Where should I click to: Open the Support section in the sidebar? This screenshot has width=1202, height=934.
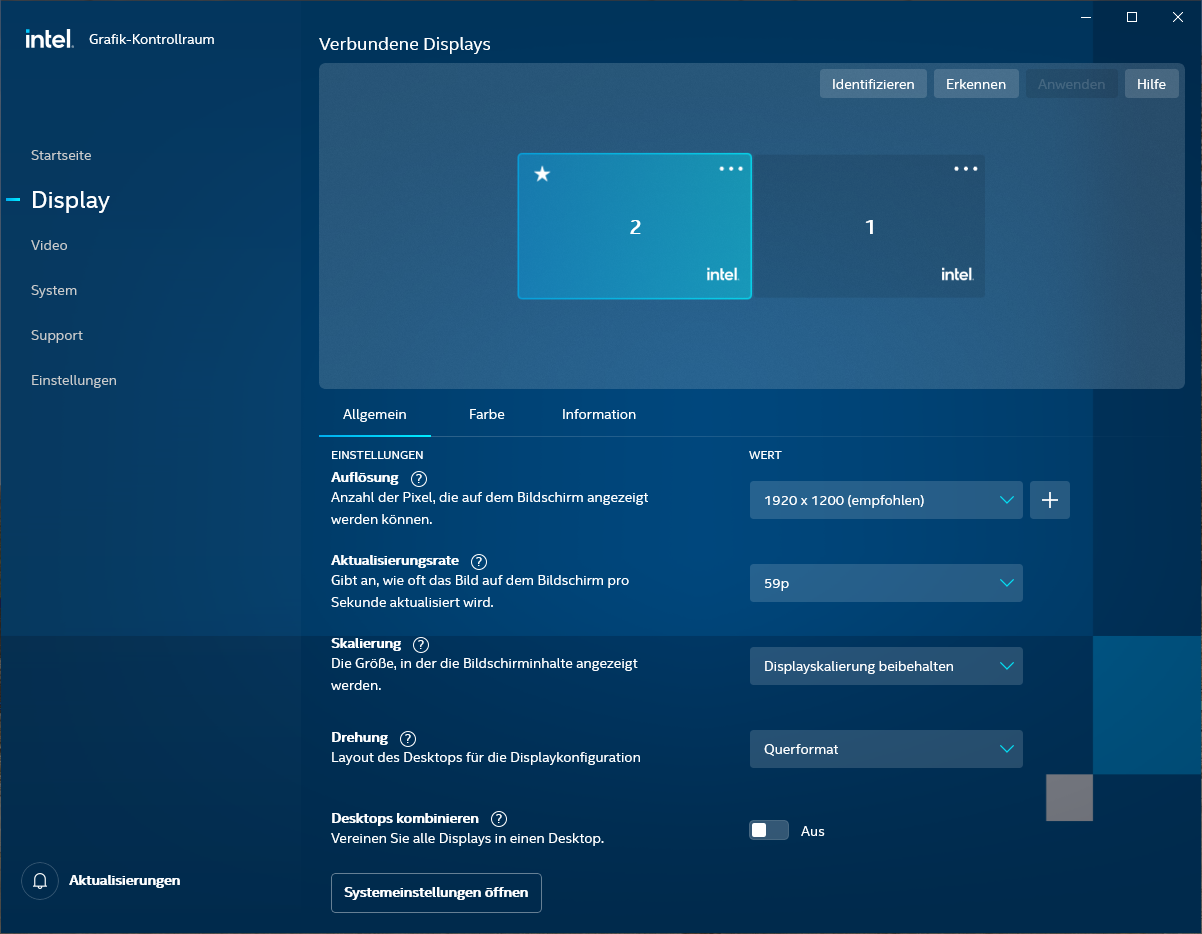point(57,336)
